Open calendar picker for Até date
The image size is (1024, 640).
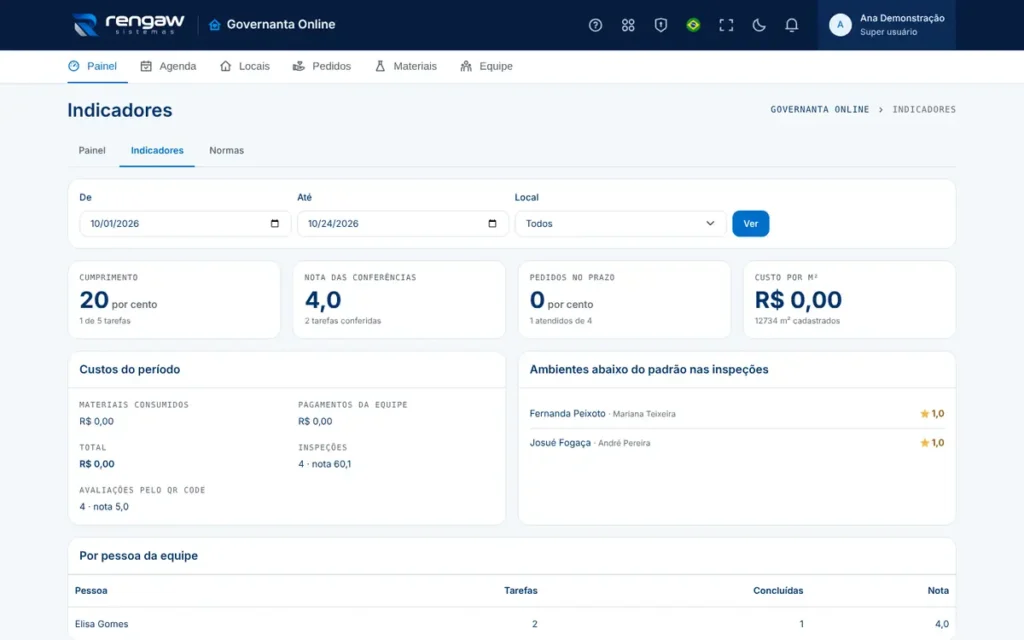[x=492, y=223]
